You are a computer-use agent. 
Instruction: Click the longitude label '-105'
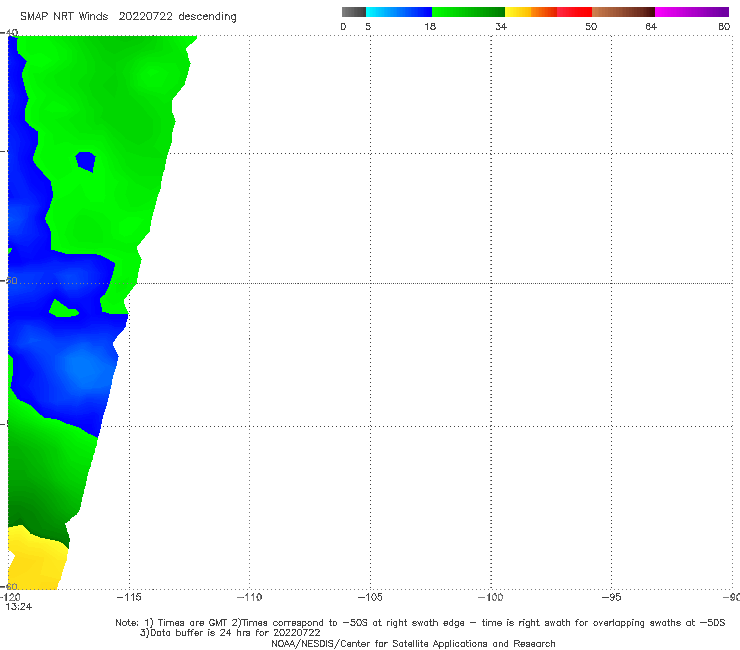[370, 597]
